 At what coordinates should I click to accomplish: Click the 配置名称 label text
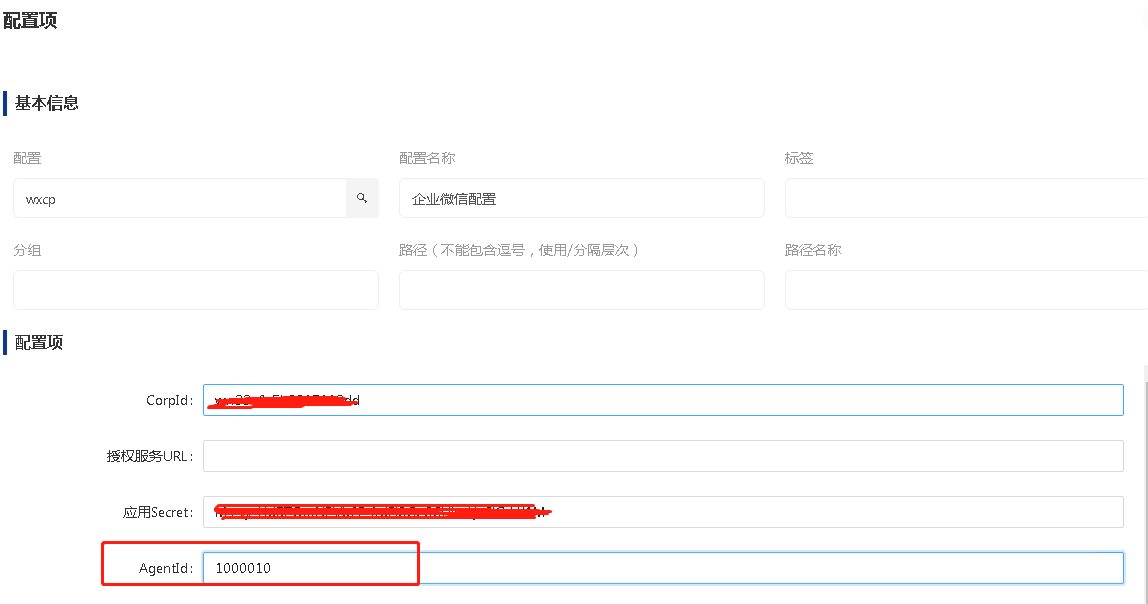point(427,158)
